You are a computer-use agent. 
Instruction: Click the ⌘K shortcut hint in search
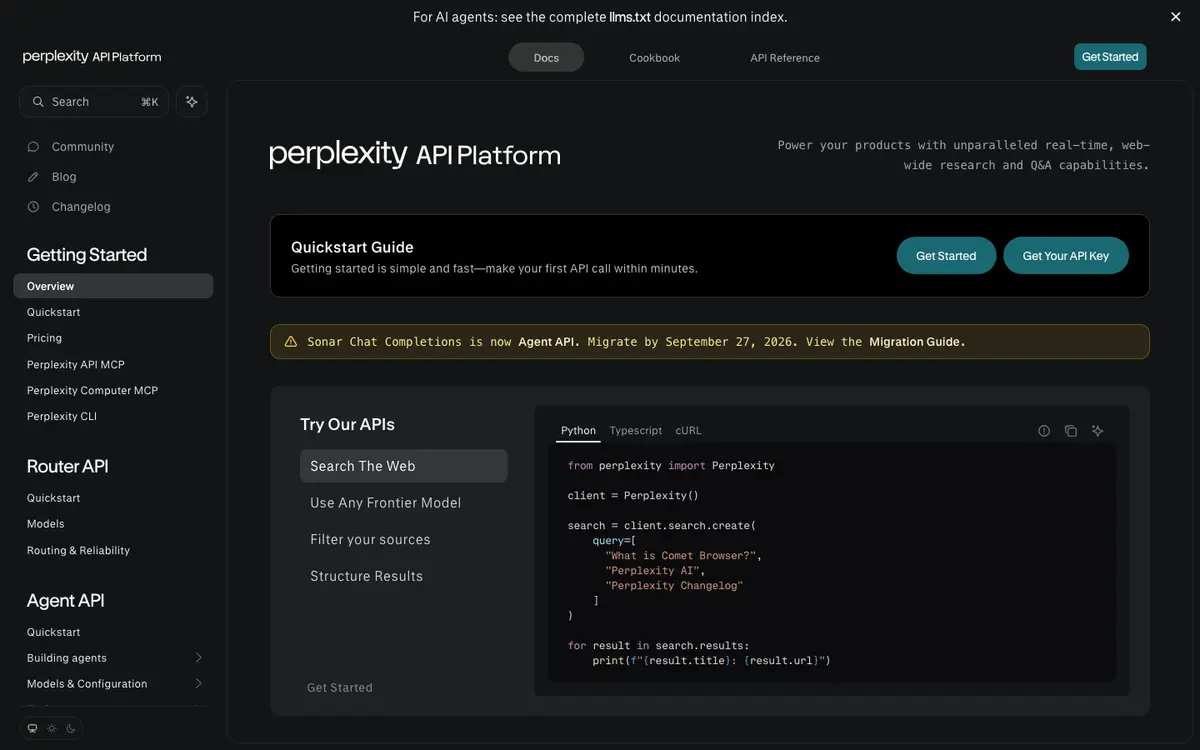(x=149, y=102)
